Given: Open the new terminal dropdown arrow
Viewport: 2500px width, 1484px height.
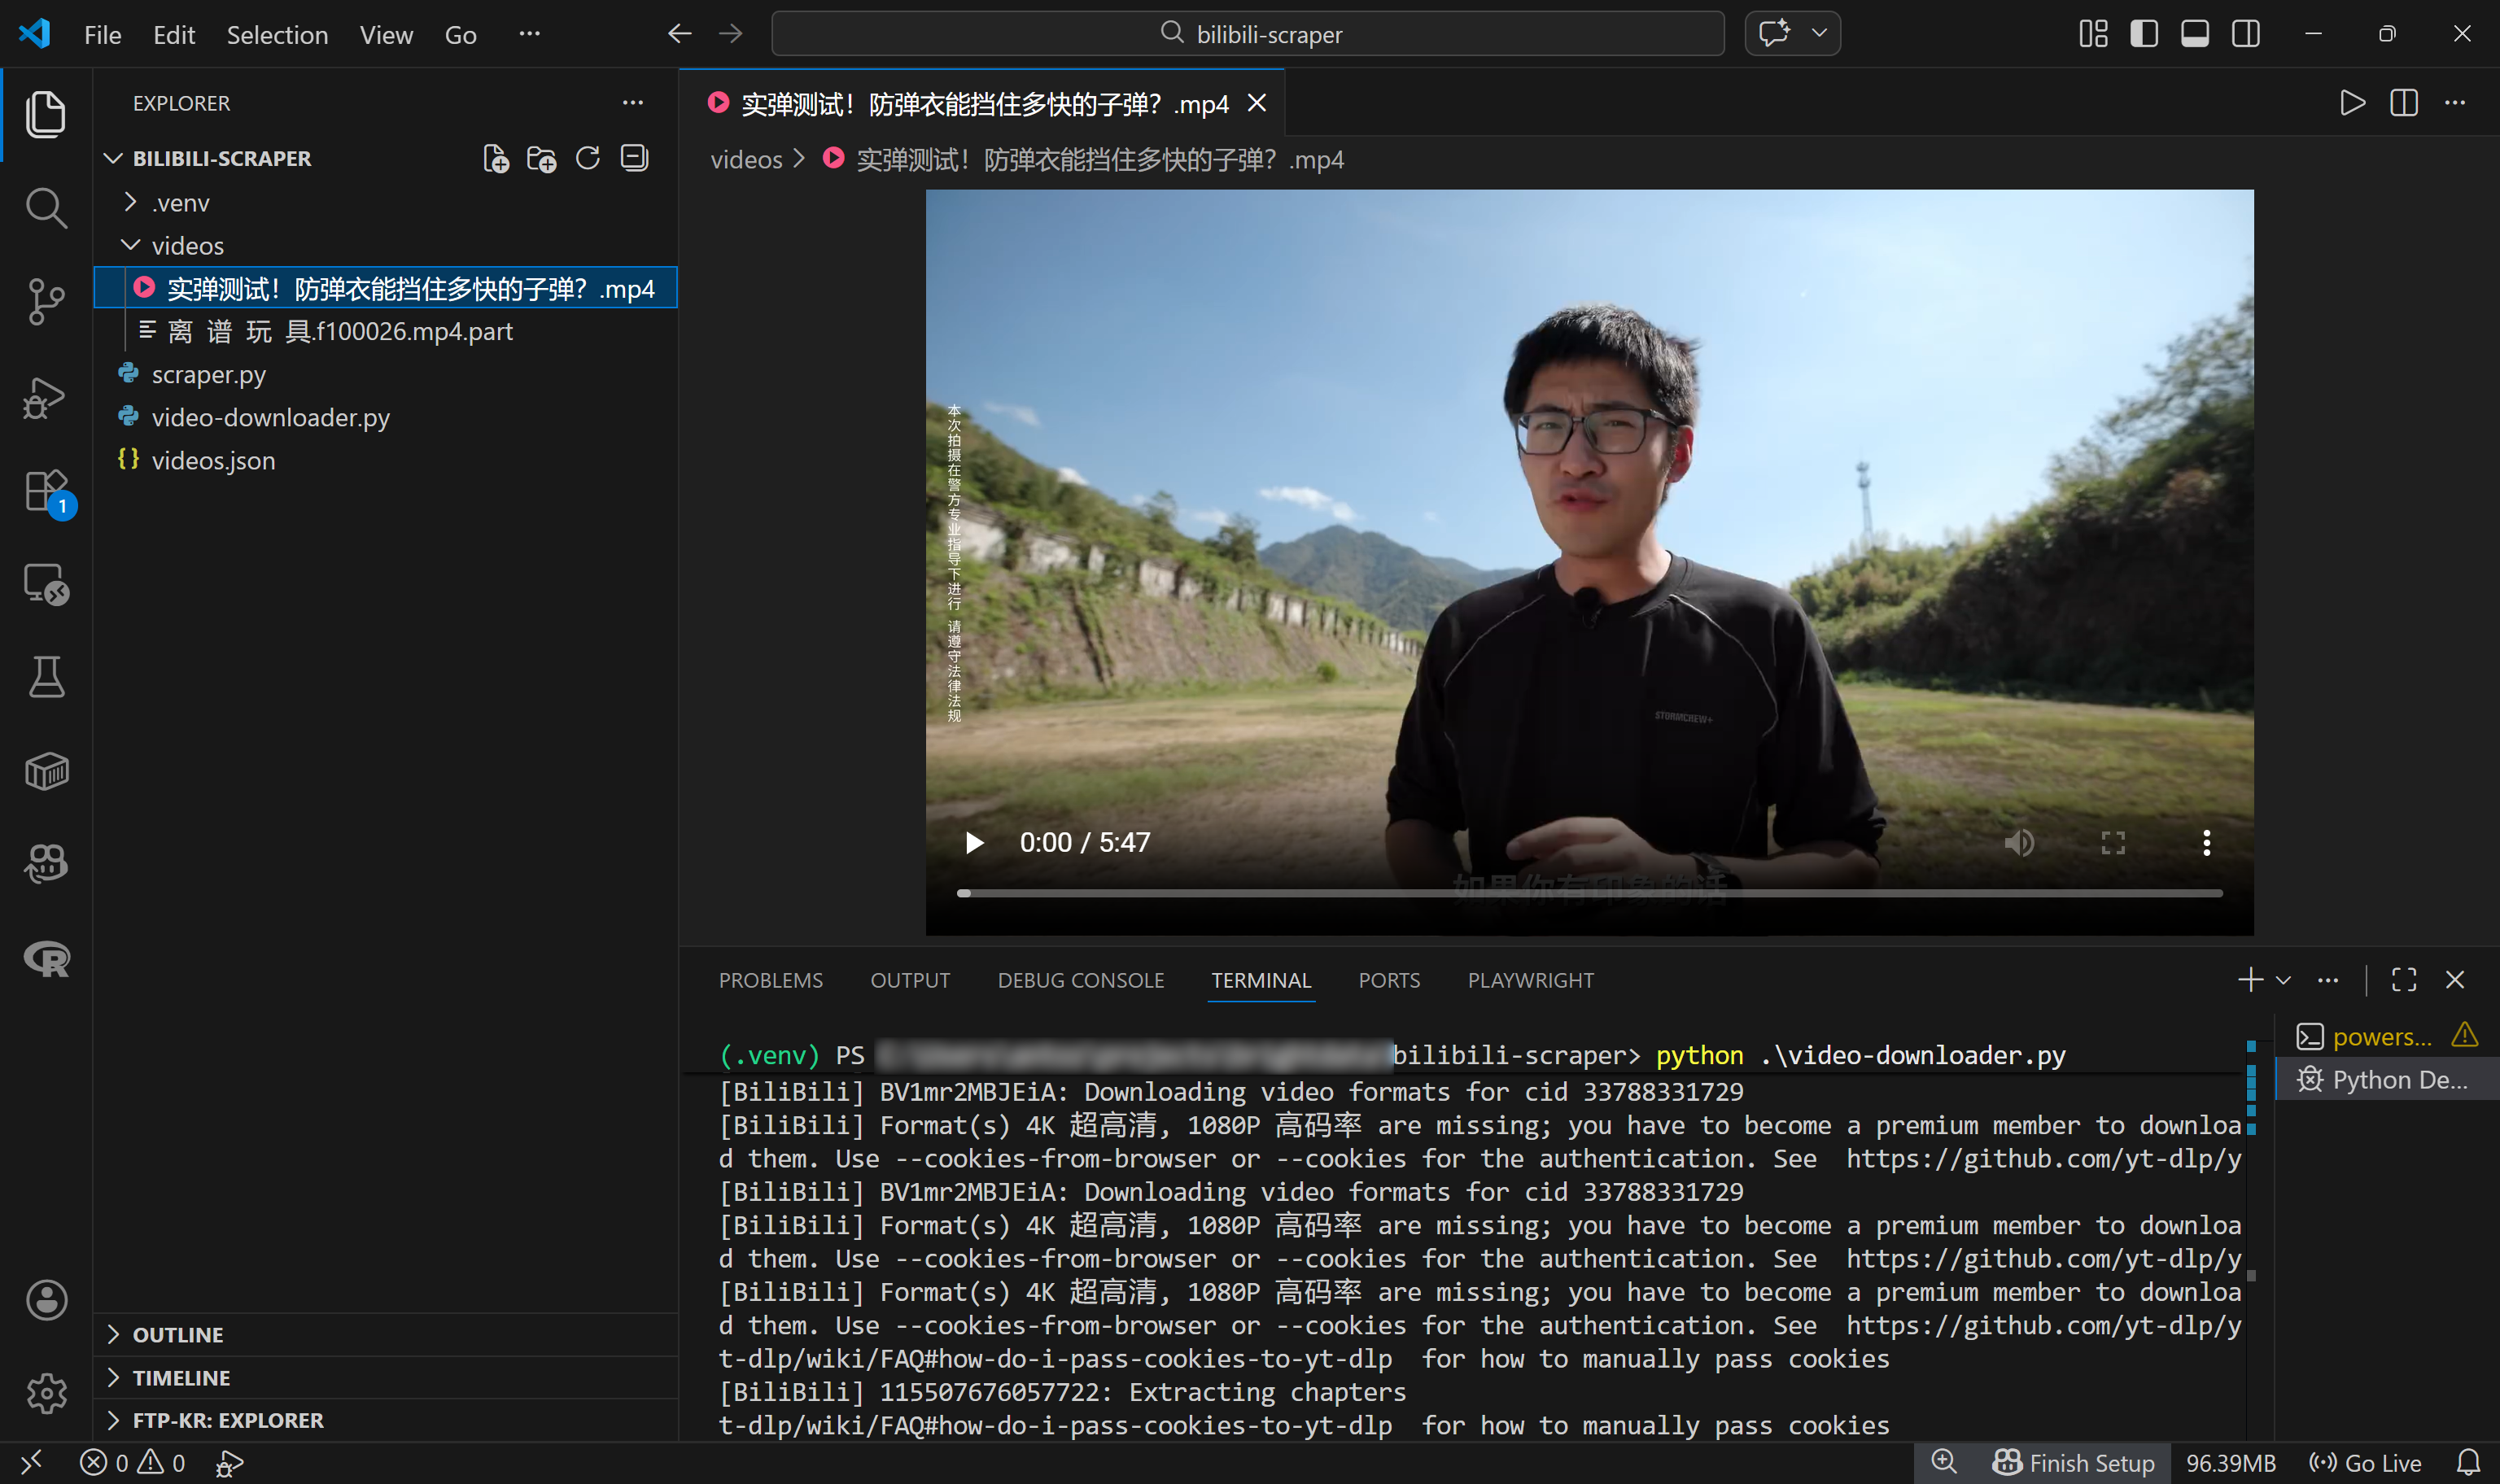Looking at the screenshot, I should pos(2283,980).
